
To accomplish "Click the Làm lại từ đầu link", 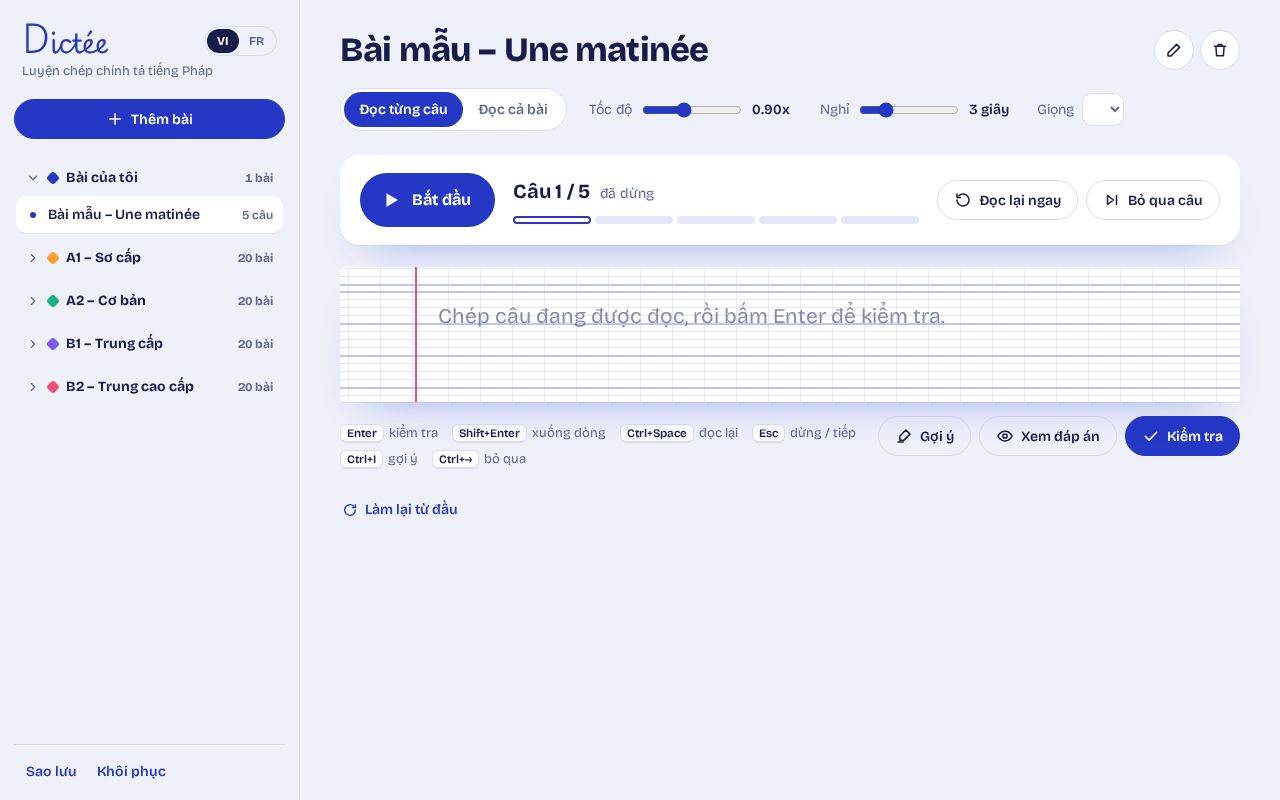I will coord(400,510).
